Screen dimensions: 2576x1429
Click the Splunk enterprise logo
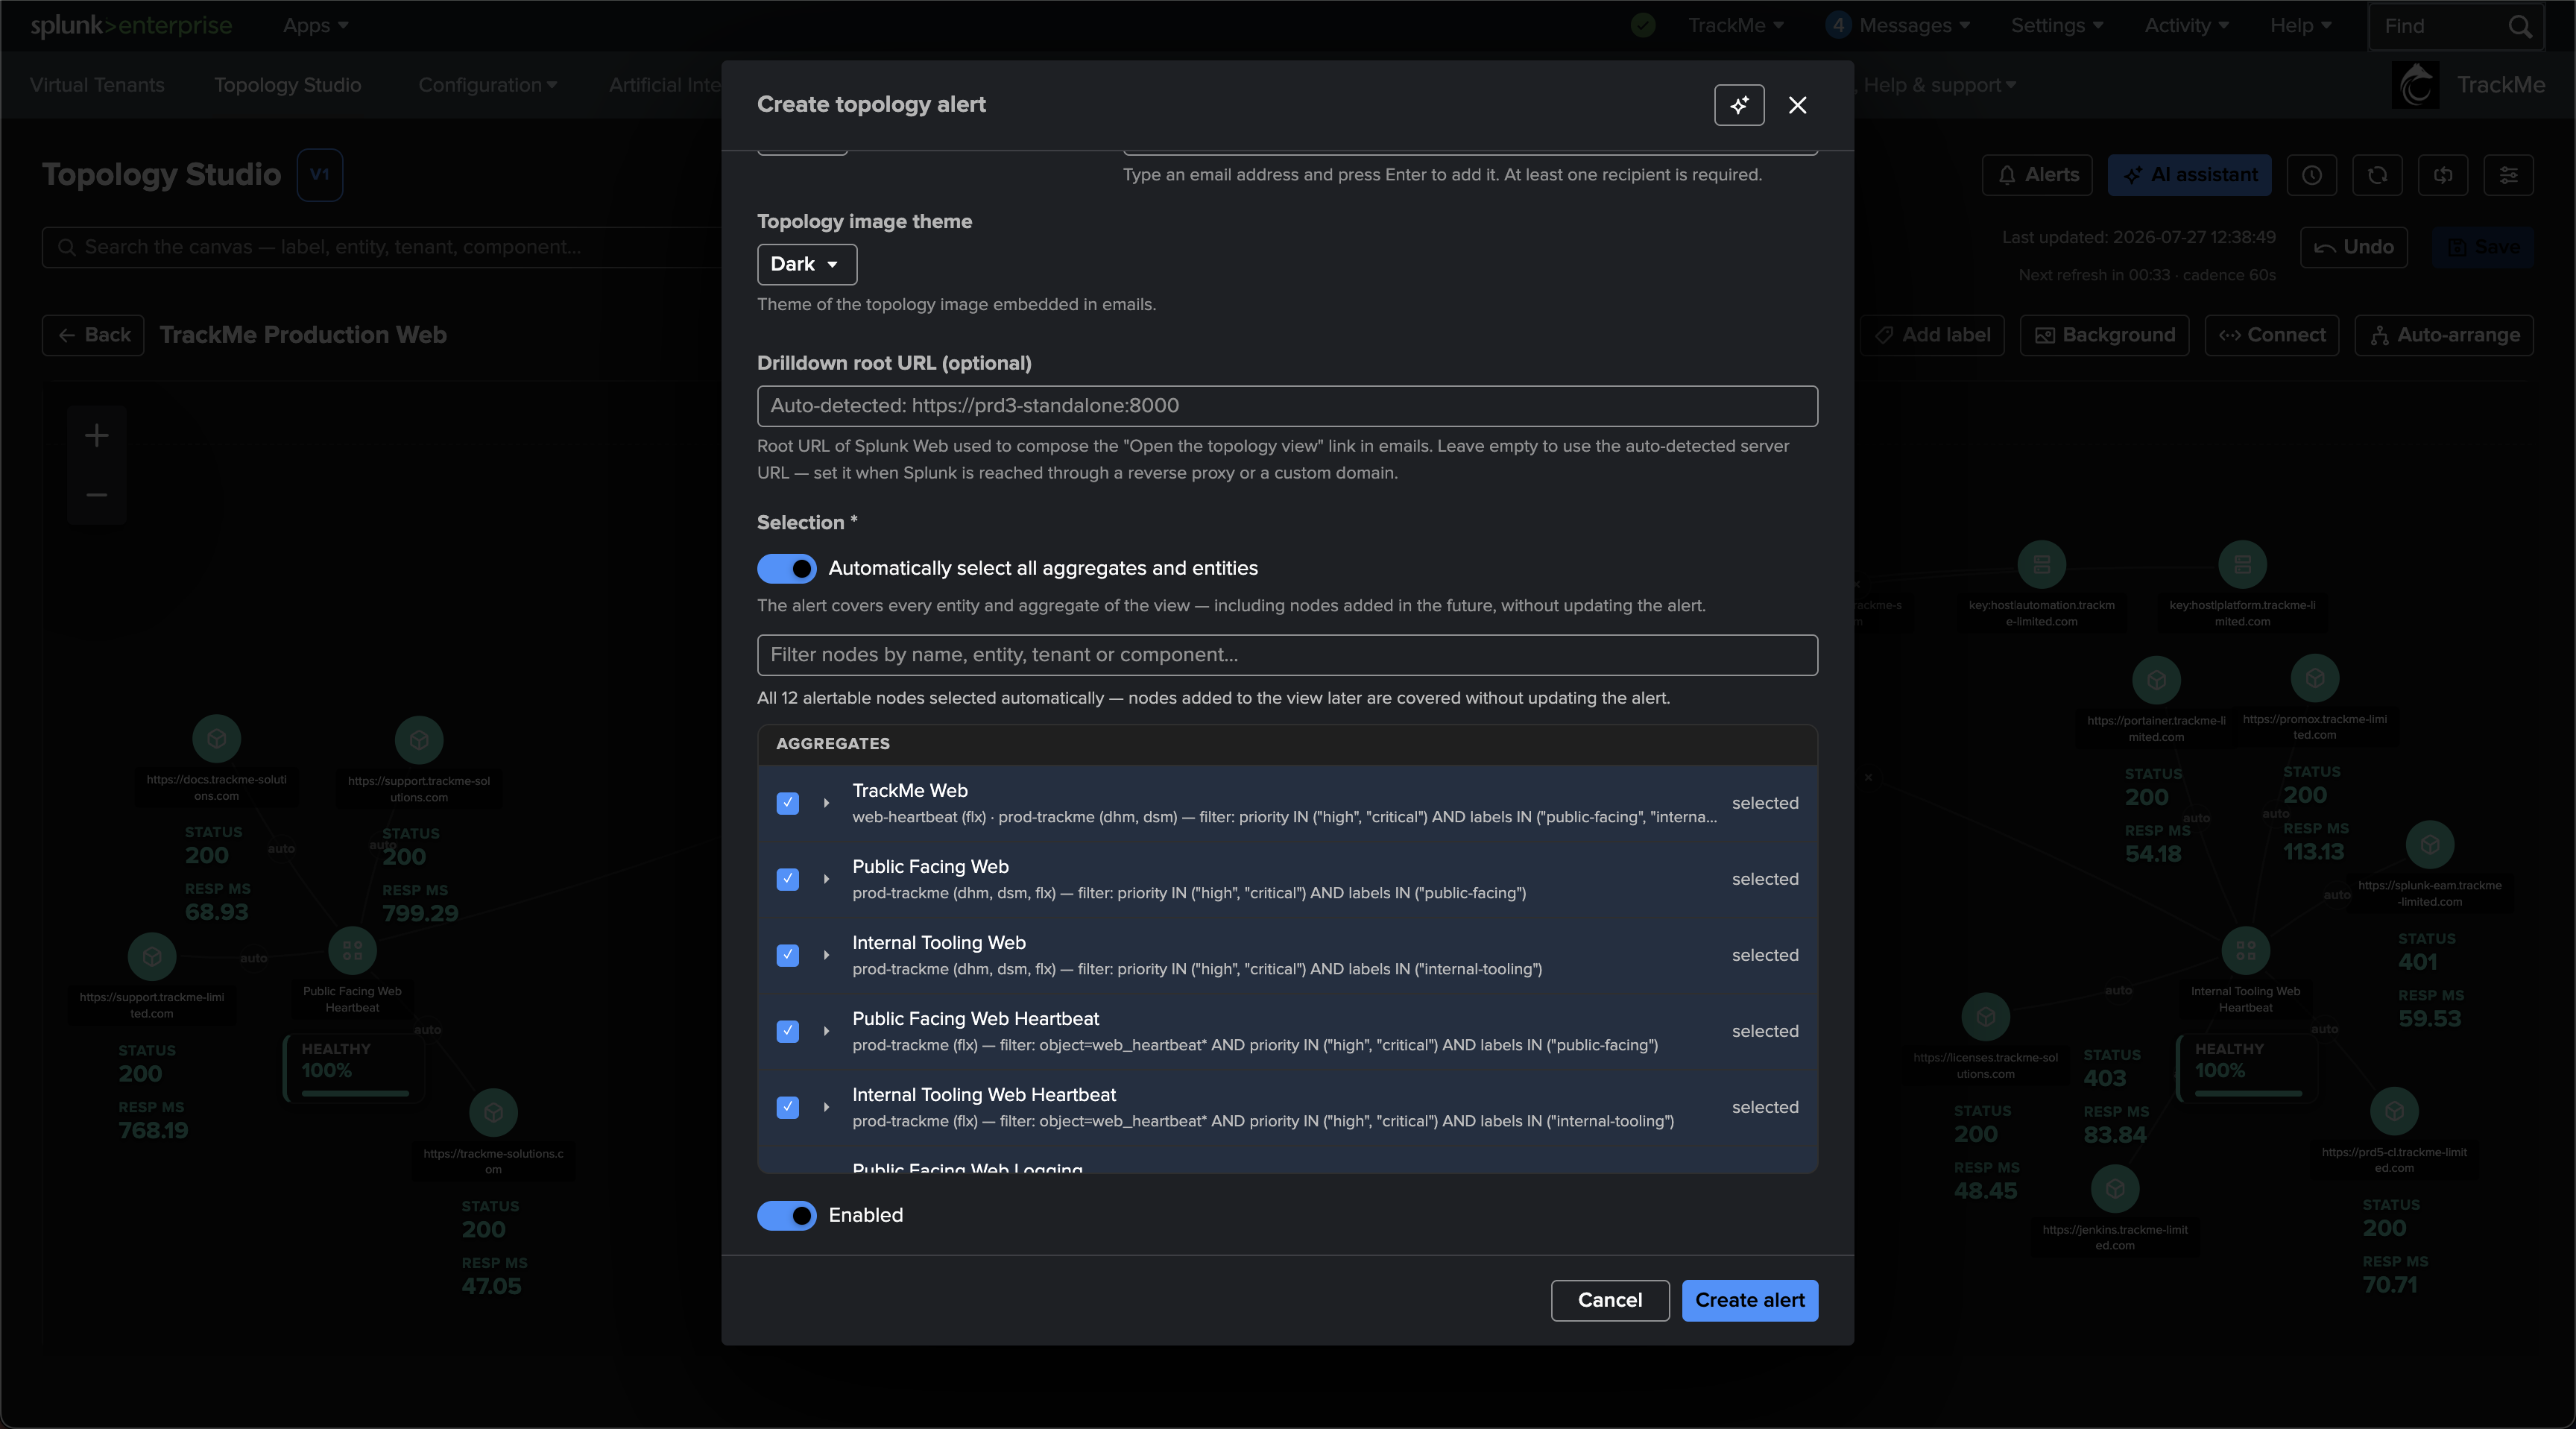[131, 26]
